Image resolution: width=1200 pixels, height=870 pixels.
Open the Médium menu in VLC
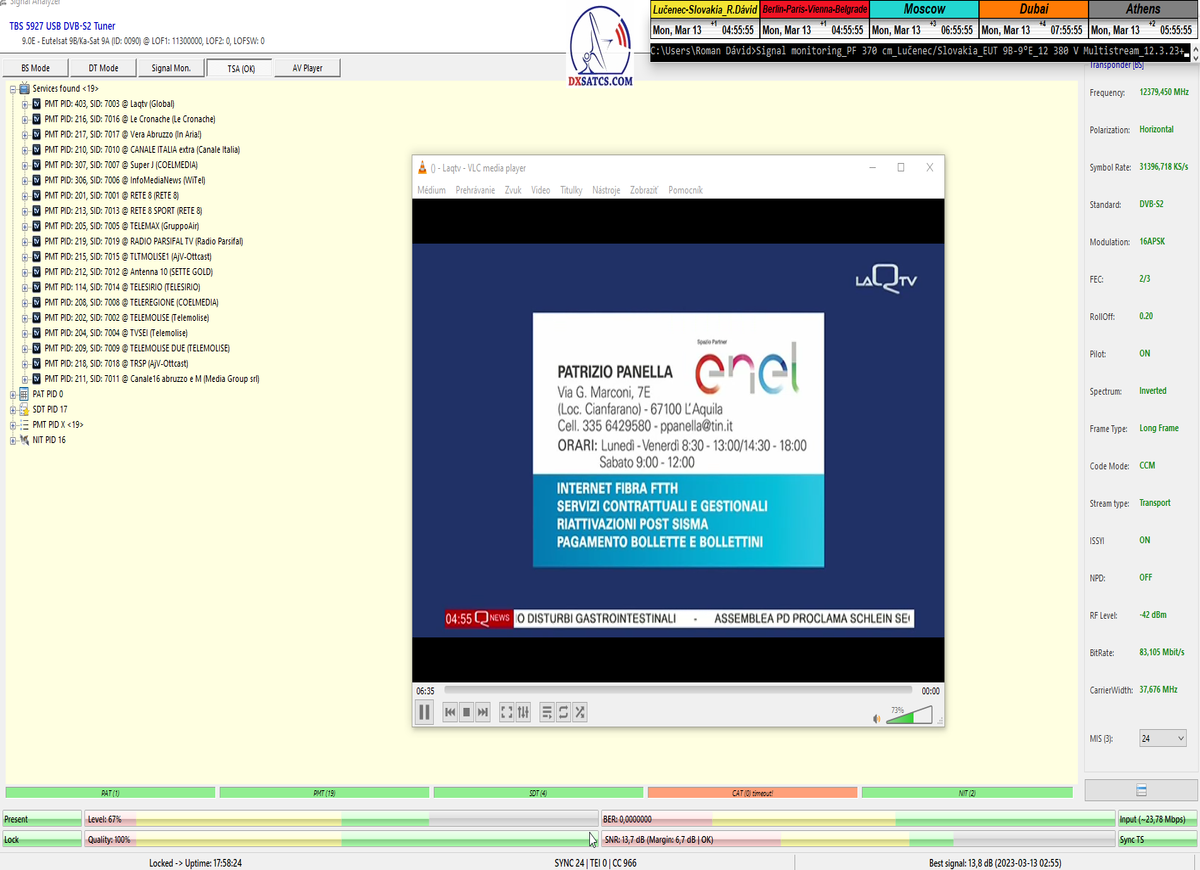click(431, 190)
